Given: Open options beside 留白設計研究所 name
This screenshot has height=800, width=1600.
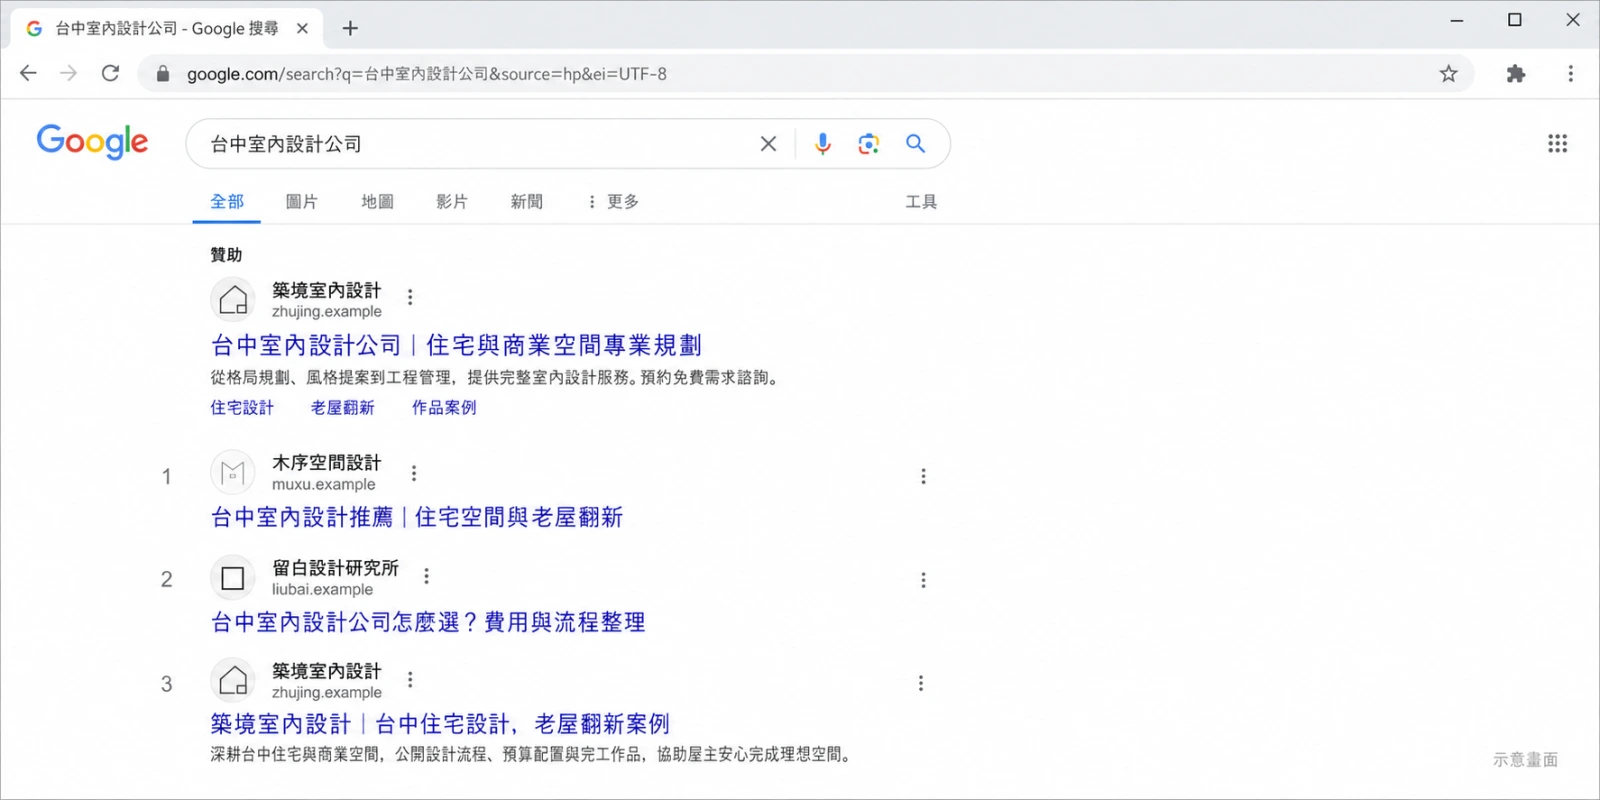Looking at the screenshot, I should (x=427, y=576).
